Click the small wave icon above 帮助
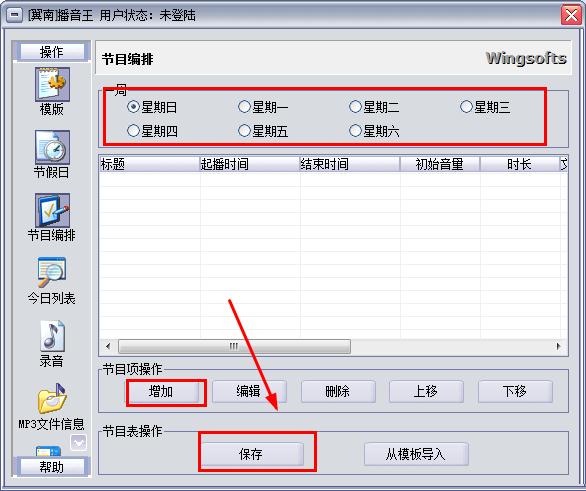586x491 pixels. point(78,443)
